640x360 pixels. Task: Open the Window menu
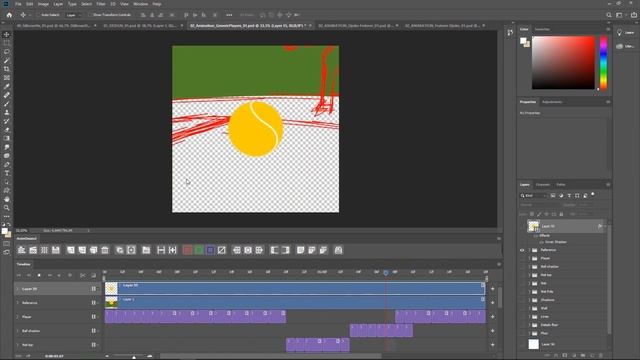[x=140, y=4]
